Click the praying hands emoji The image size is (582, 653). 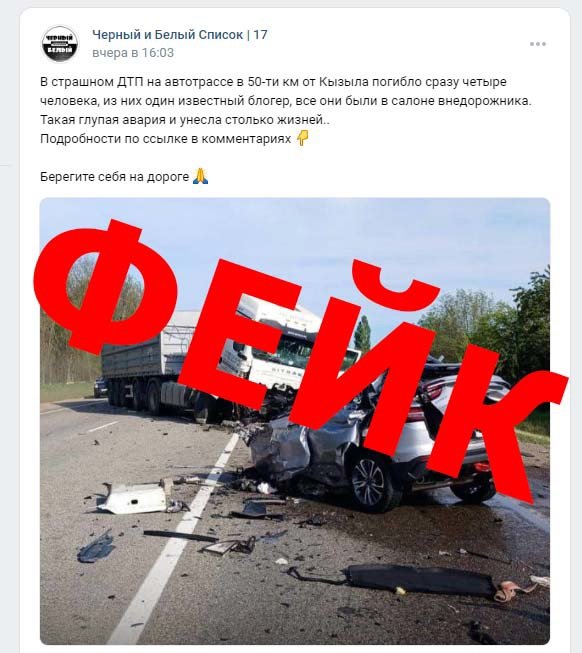coord(200,176)
